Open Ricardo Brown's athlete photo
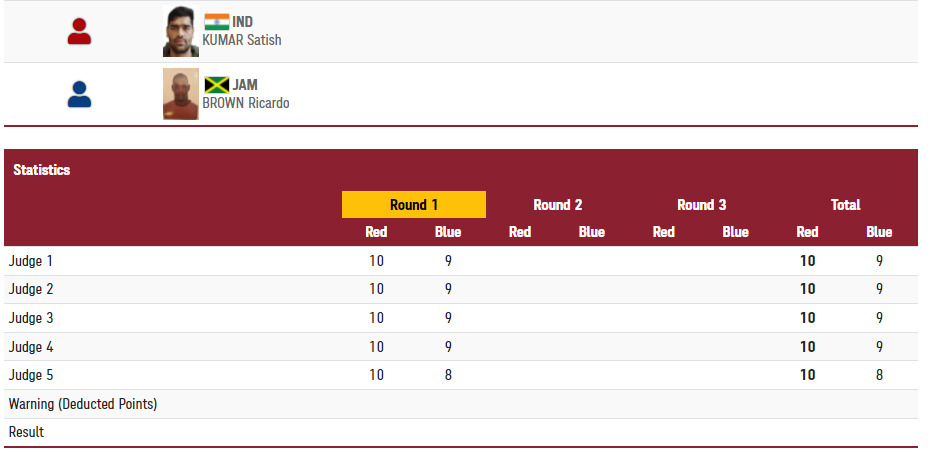The image size is (932, 452). 181,94
